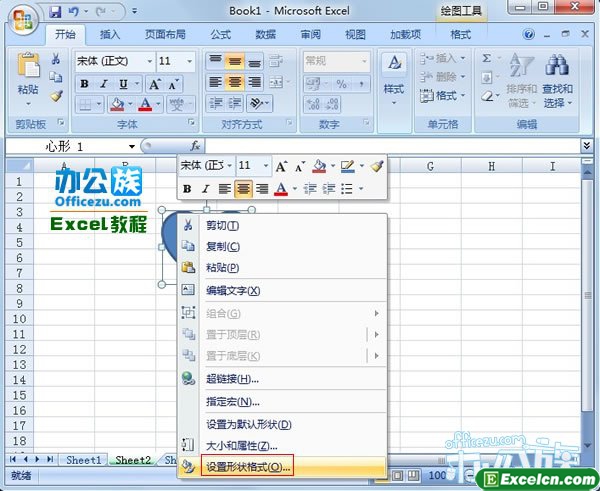Open the ribbon font name dropdown
This screenshot has width=600, height=491.
coord(150,62)
